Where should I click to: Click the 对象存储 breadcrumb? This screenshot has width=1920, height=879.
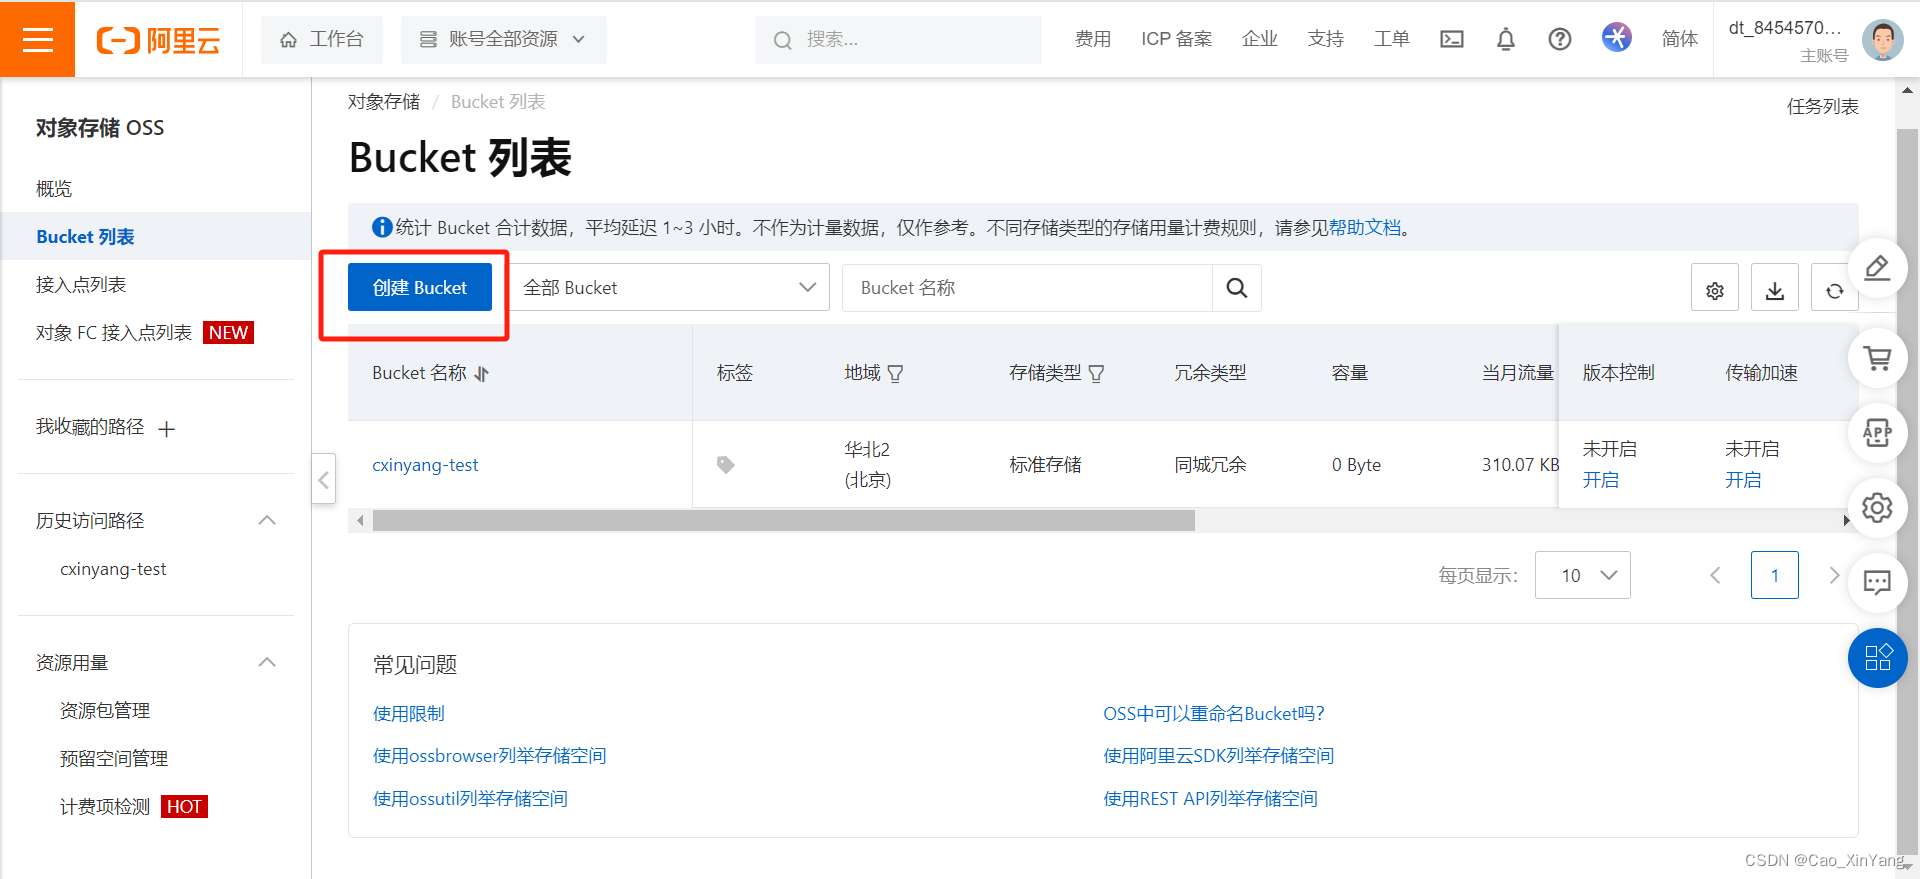(384, 102)
